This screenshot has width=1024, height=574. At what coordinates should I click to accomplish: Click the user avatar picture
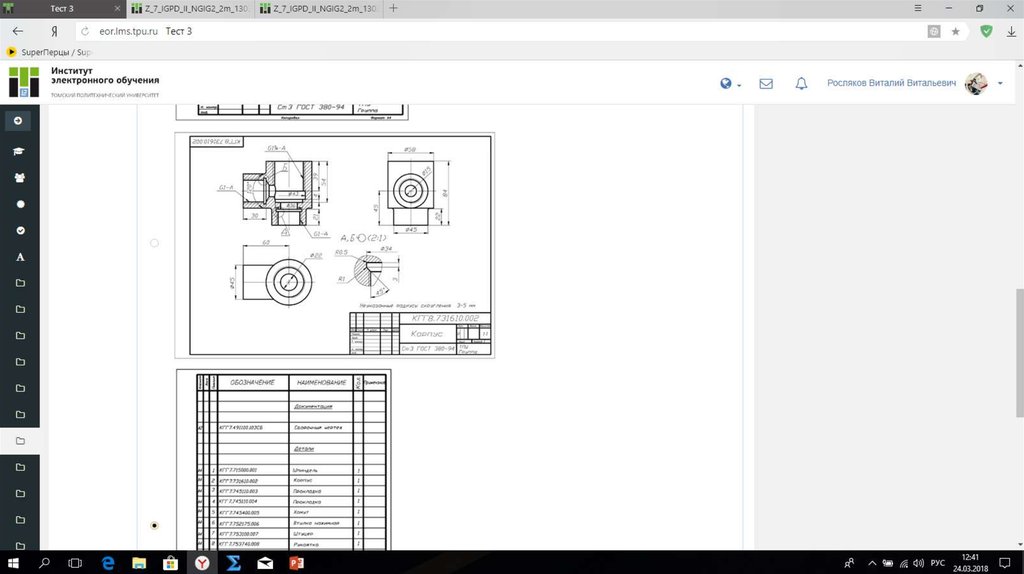point(976,84)
